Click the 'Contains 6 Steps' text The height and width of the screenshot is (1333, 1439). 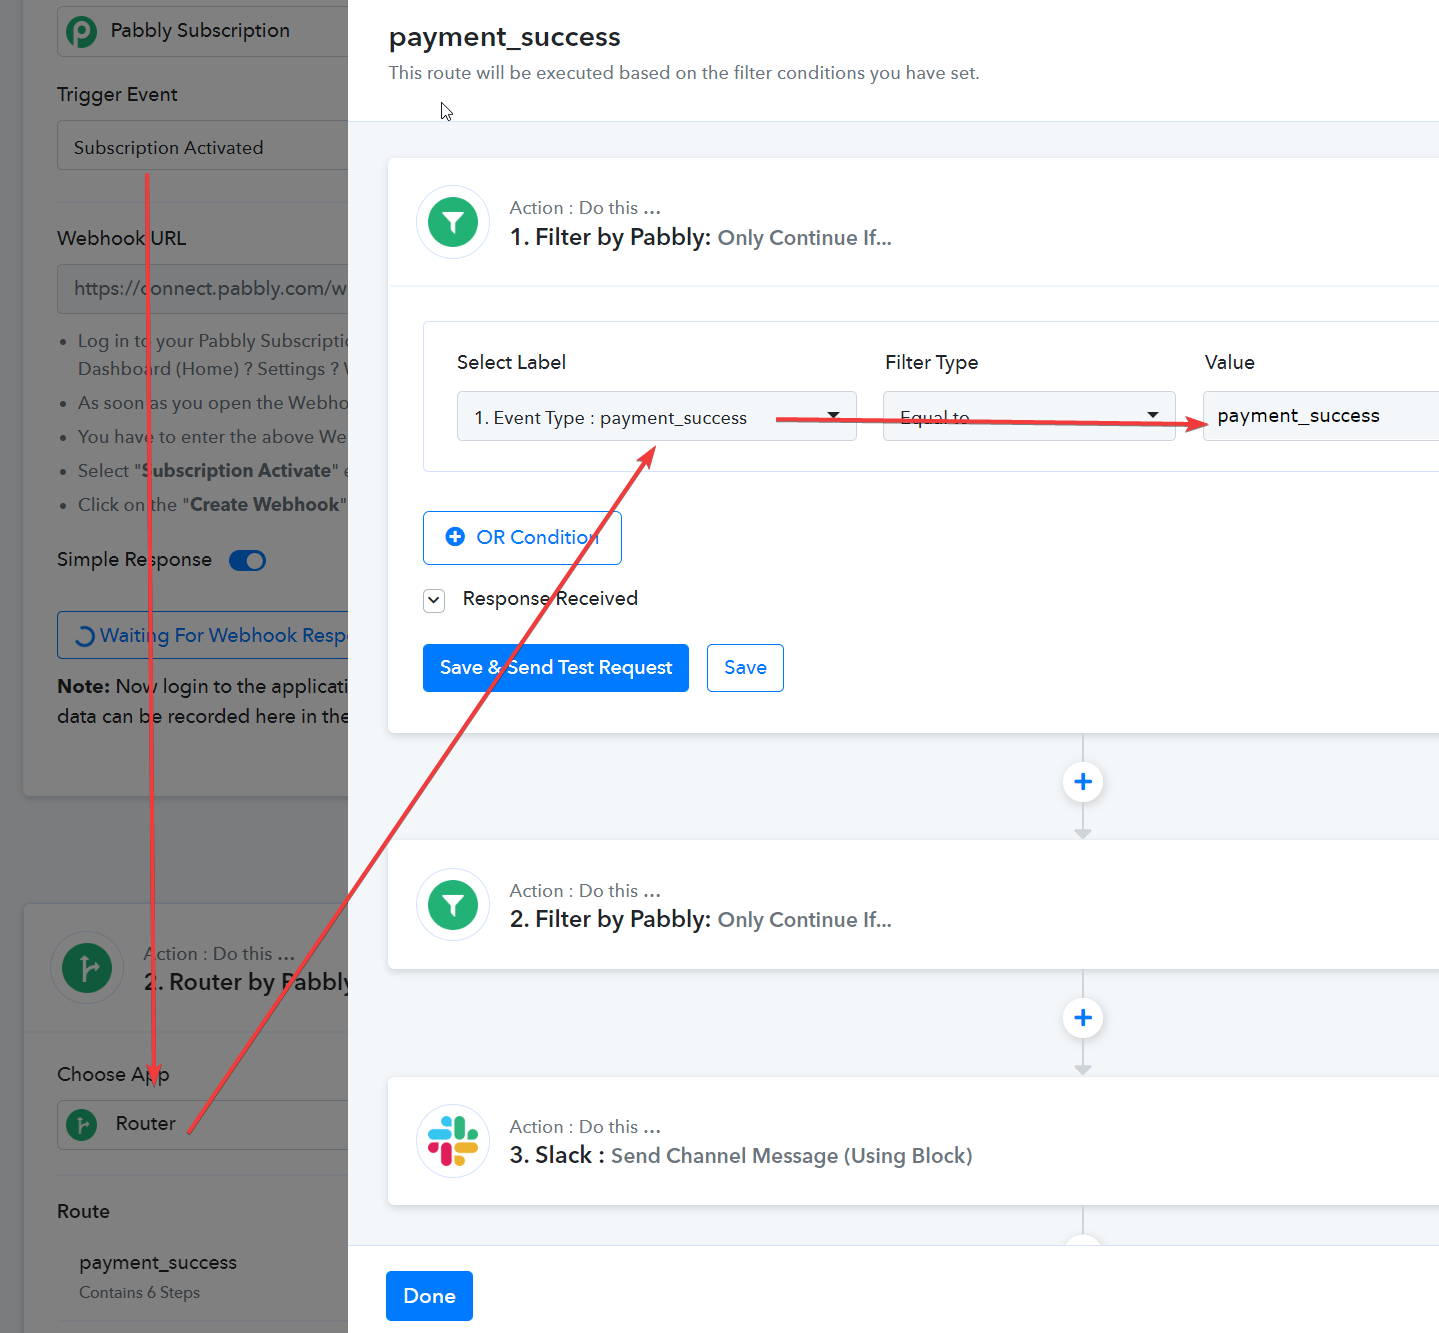[x=139, y=1293]
